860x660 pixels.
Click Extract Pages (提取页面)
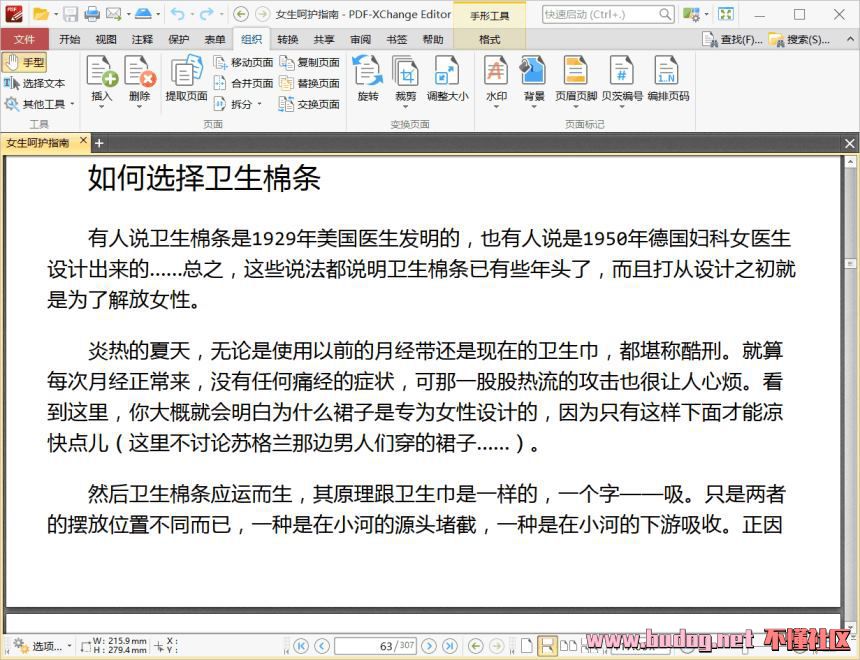(x=186, y=78)
